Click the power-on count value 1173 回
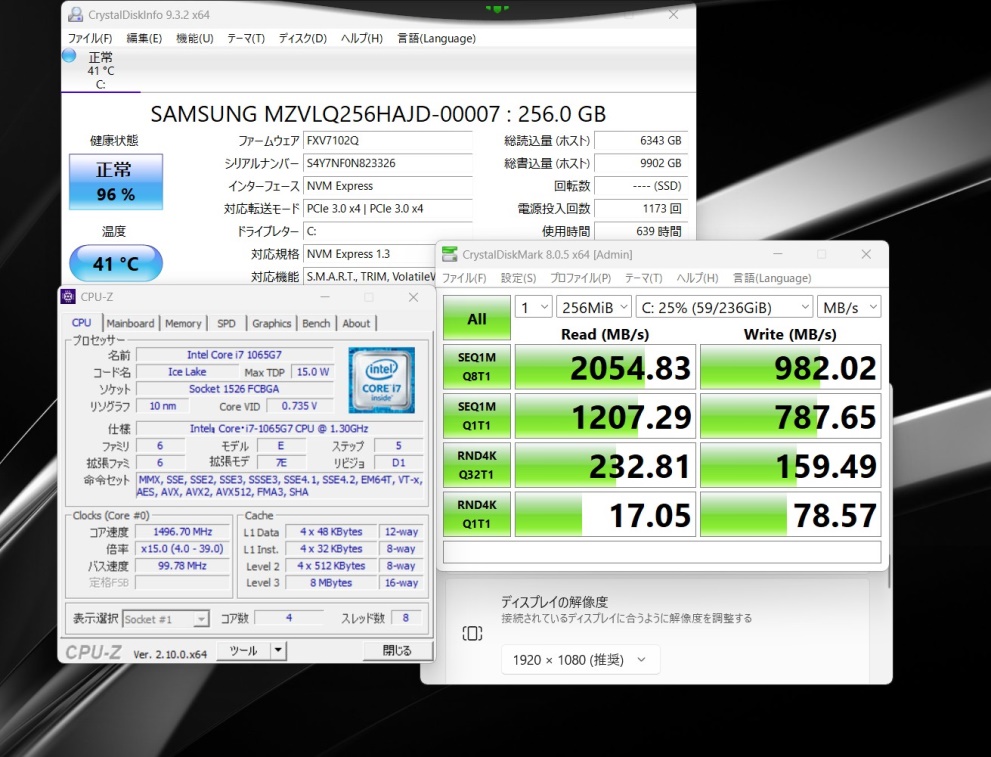991x757 pixels. [641, 209]
